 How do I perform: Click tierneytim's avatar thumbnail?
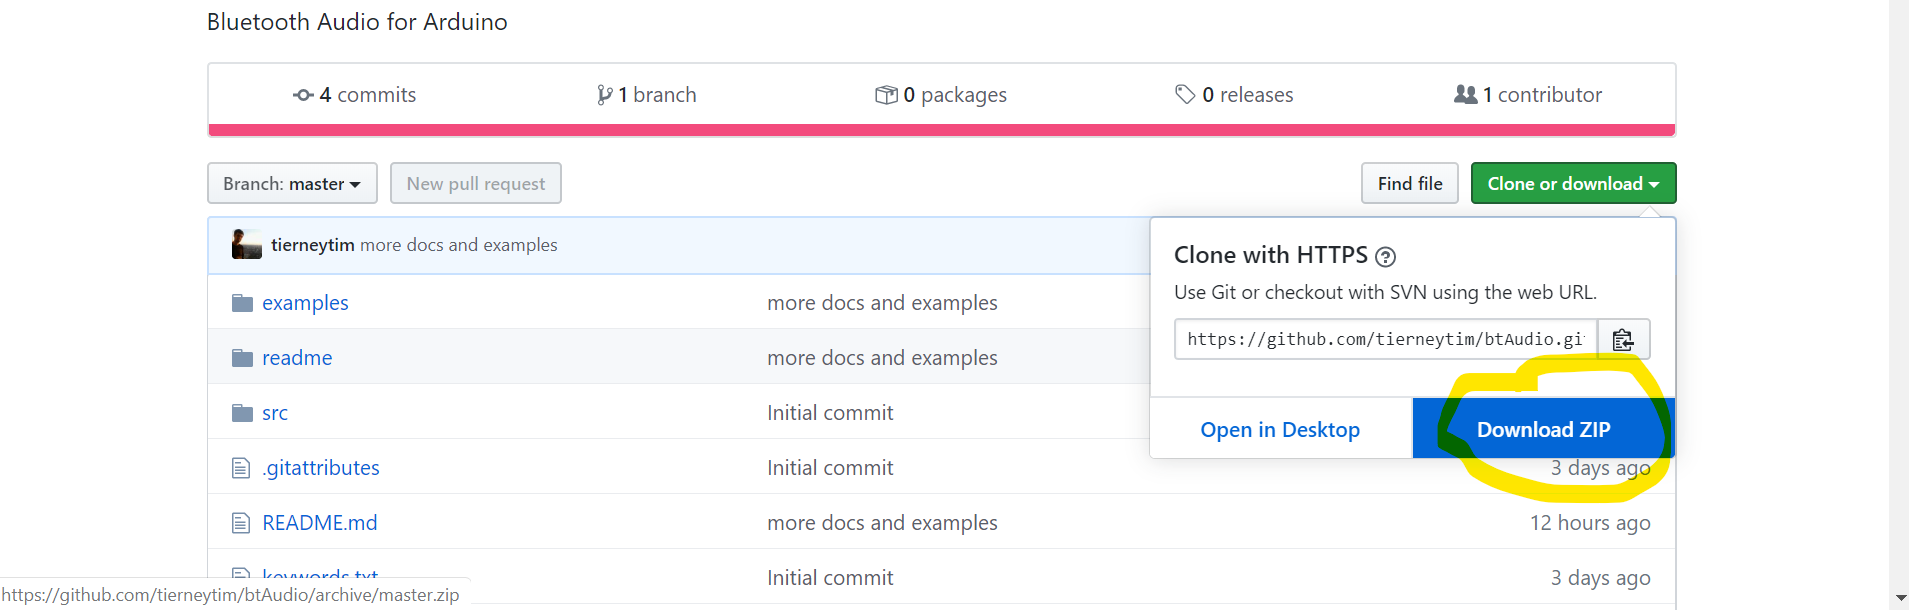[246, 245]
